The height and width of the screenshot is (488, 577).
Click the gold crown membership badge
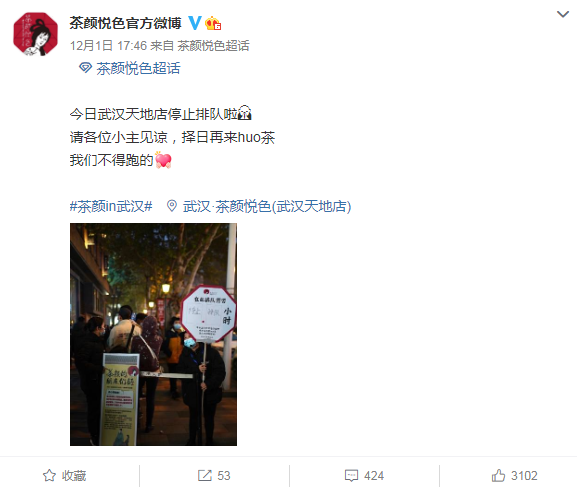pos(213,23)
